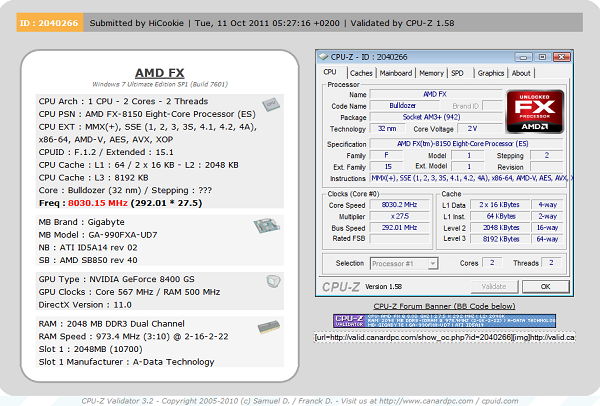Click the GPU icon beside GPU Type
Image resolution: width=600 pixels, height=406 pixels.
273,281
